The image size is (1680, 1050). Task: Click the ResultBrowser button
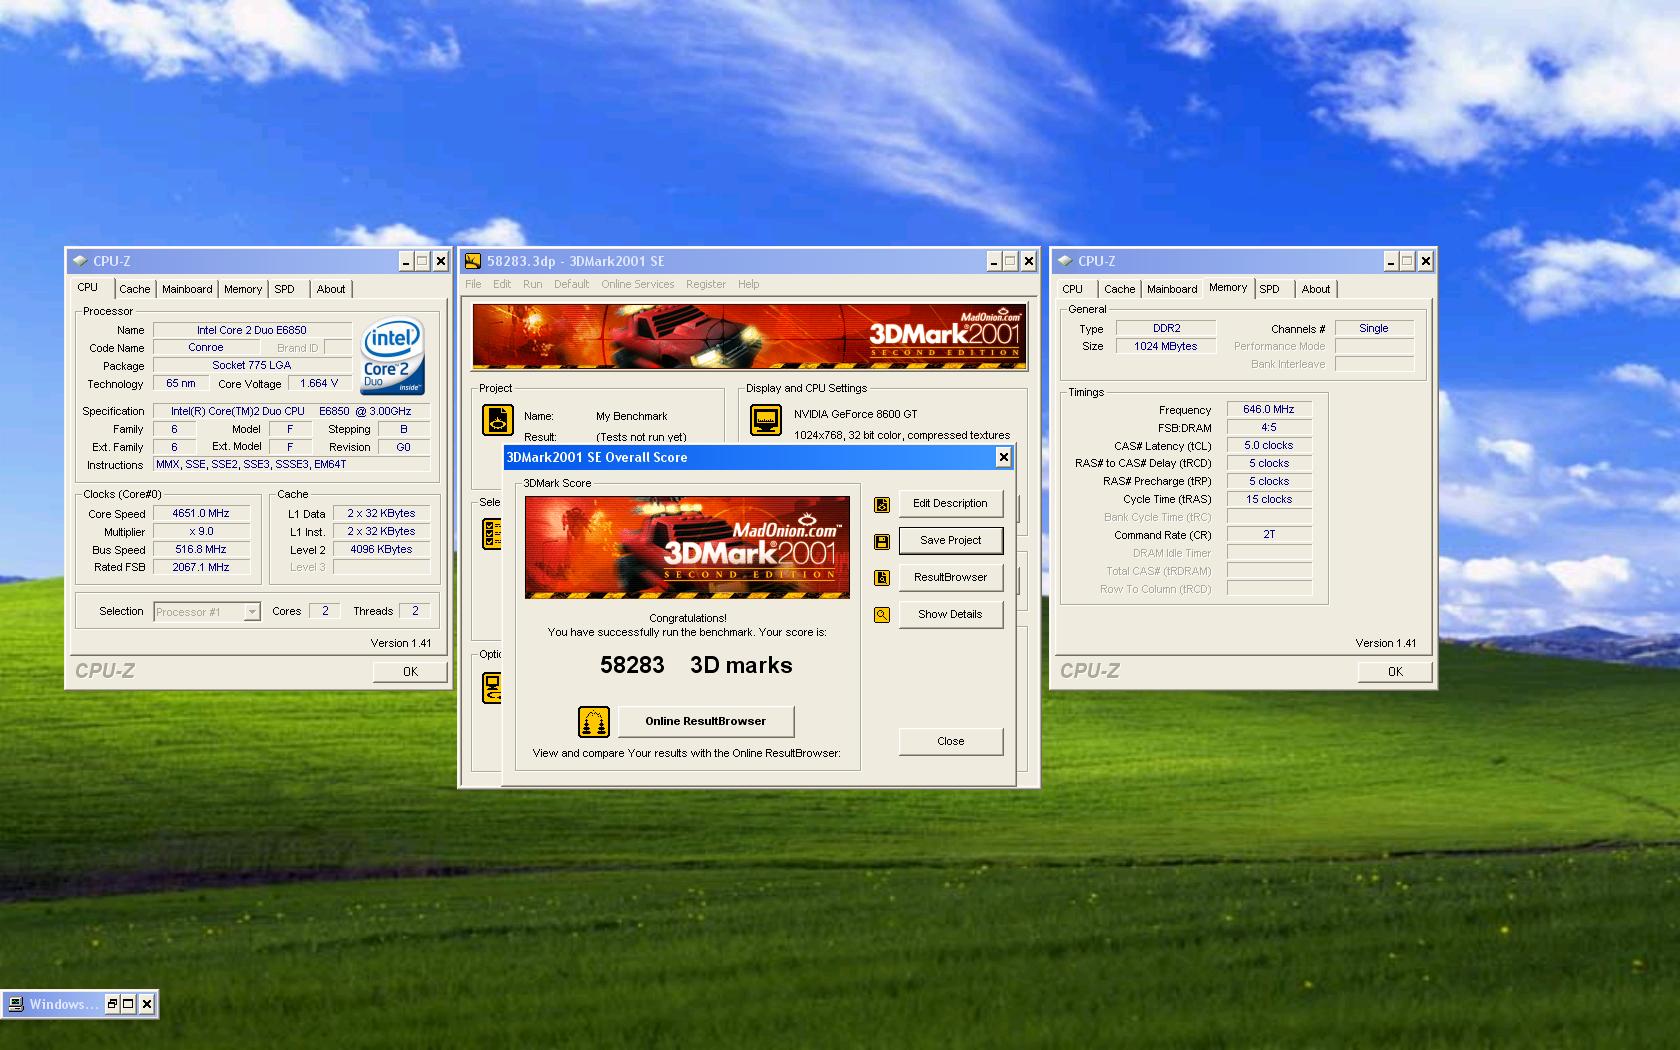(x=950, y=577)
